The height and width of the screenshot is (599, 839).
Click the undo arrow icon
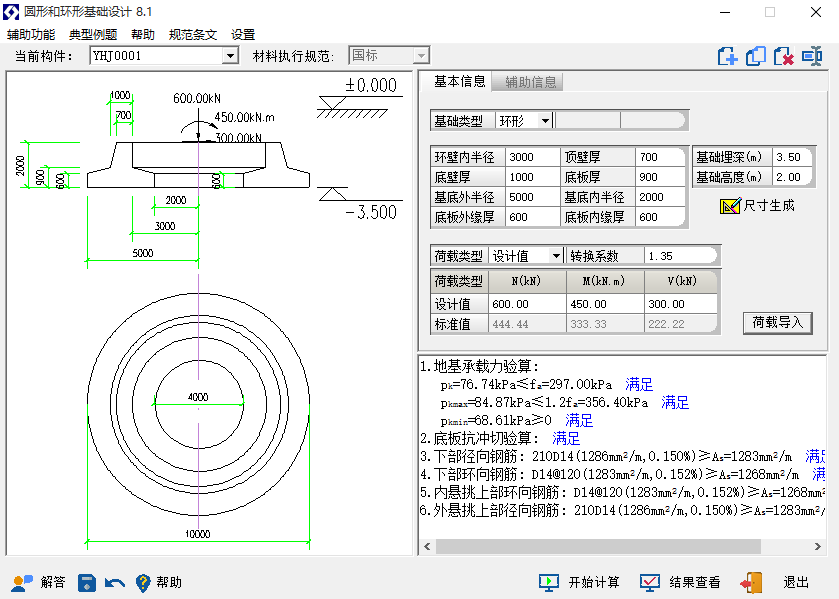pyautogui.click(x=115, y=582)
